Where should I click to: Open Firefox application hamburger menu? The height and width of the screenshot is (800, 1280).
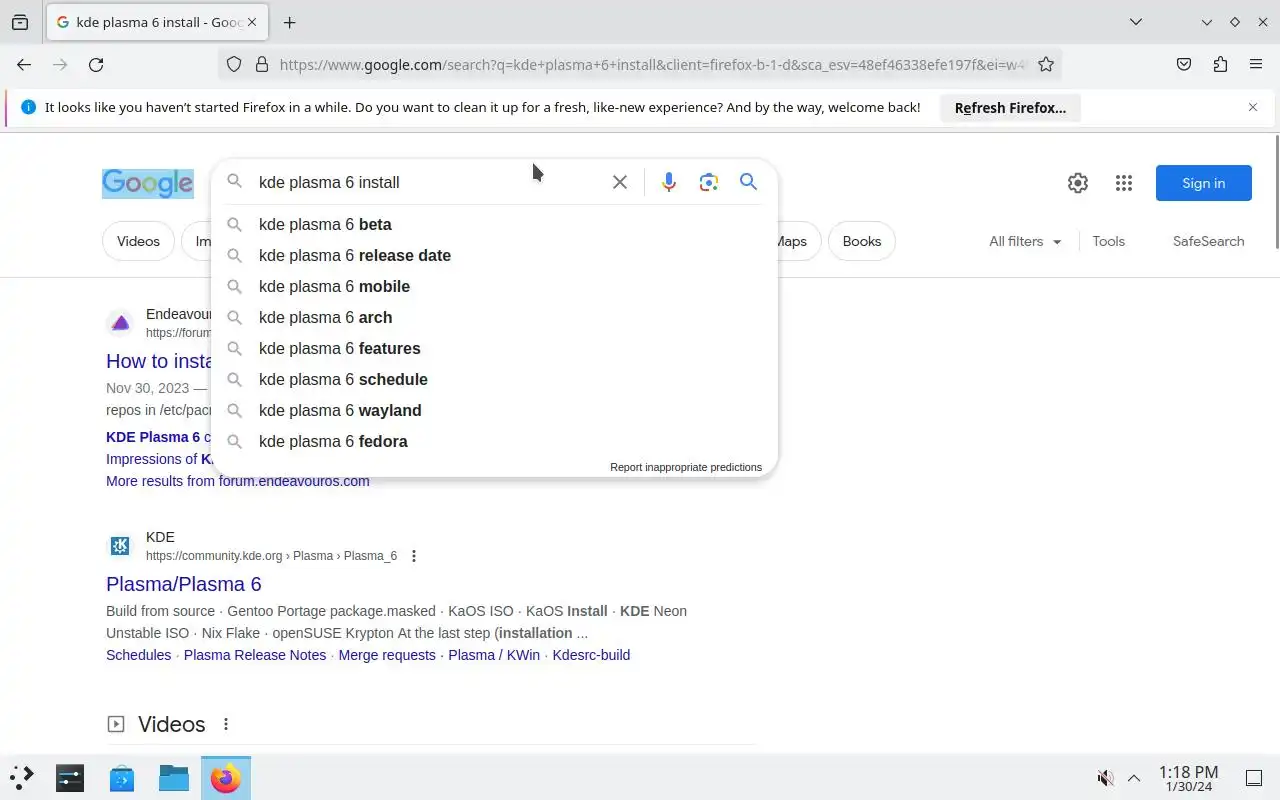[1256, 64]
